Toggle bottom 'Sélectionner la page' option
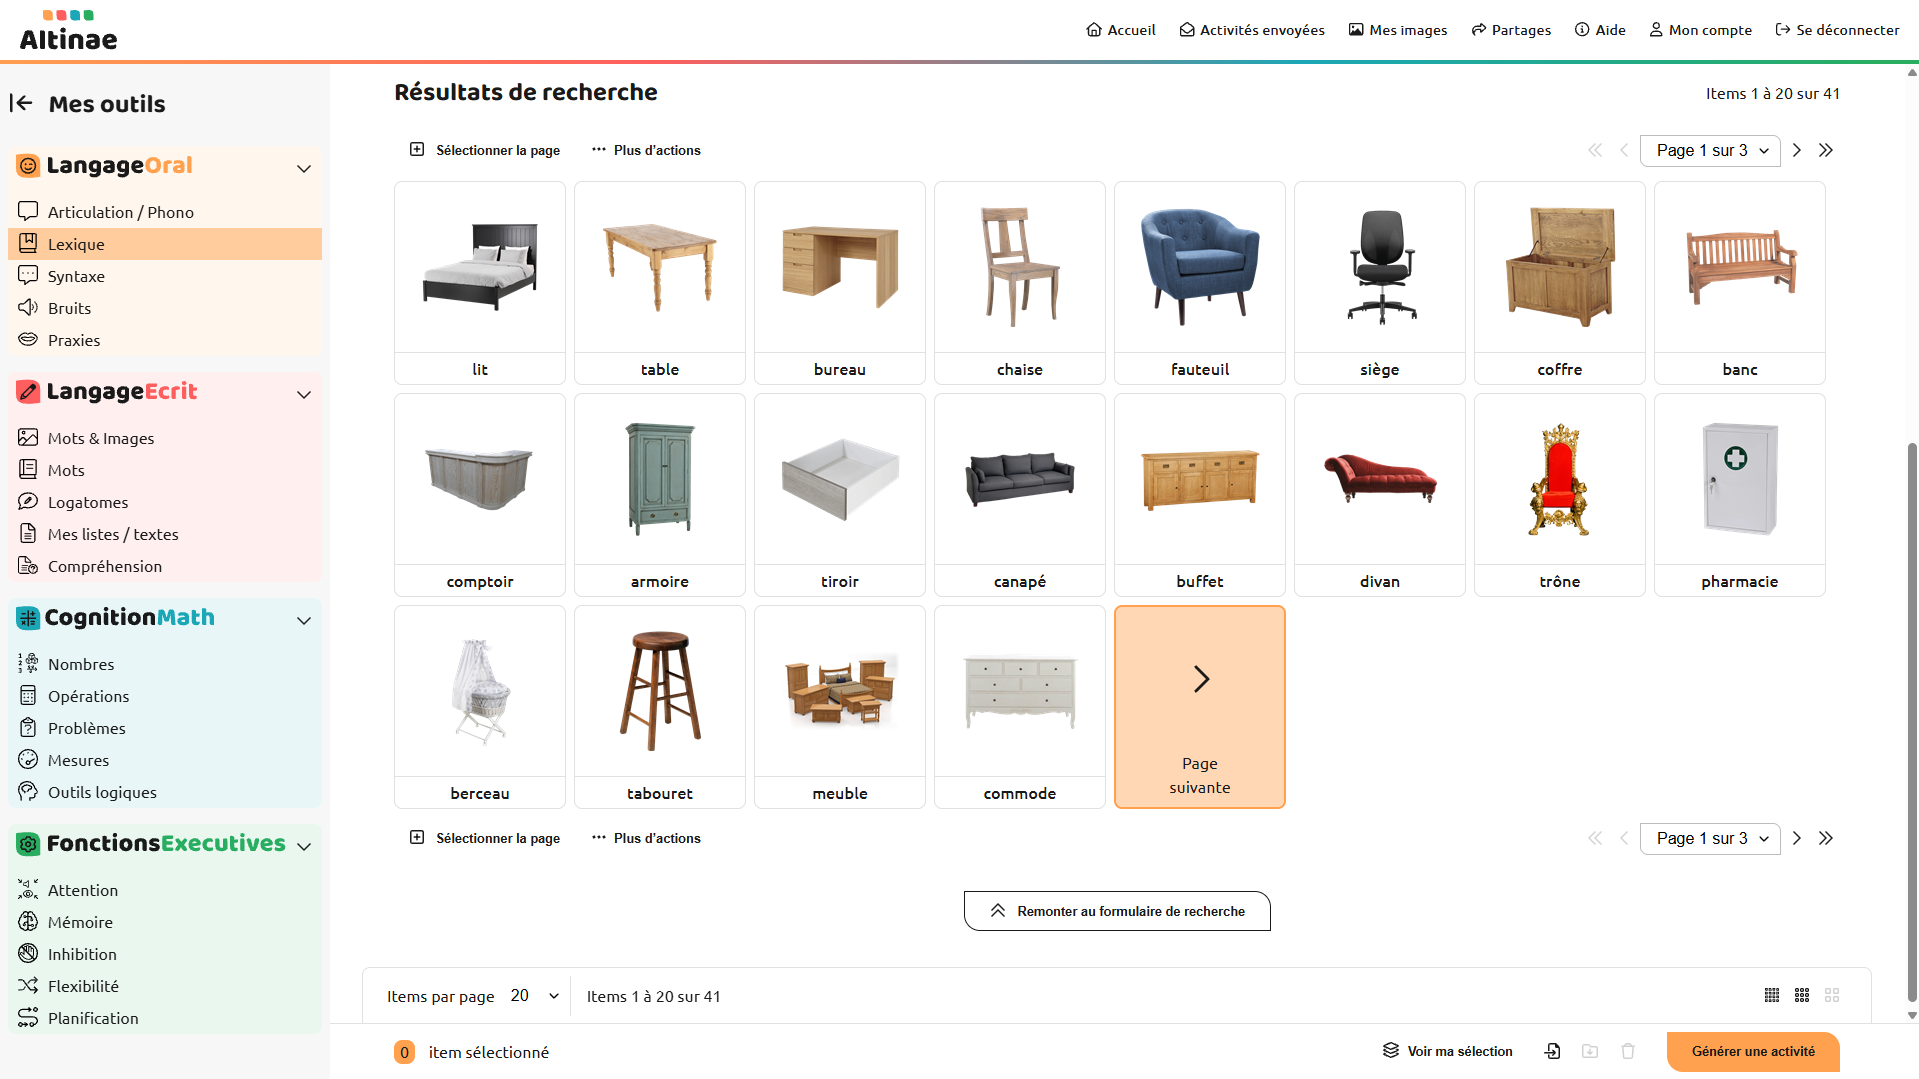 pyautogui.click(x=485, y=838)
